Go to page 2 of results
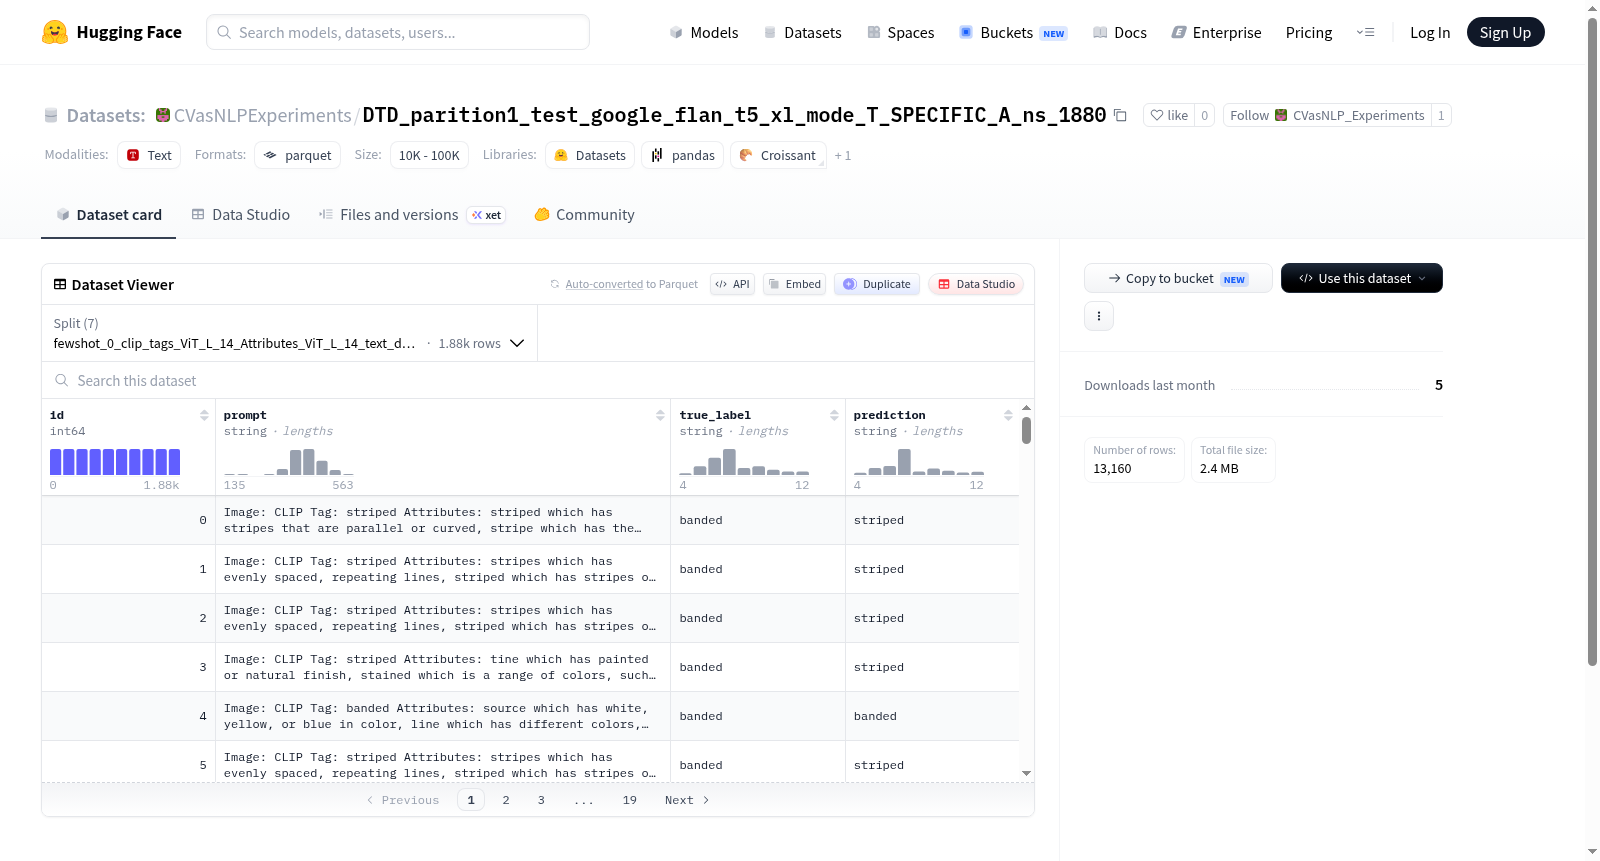The image size is (1600, 861). tap(506, 800)
